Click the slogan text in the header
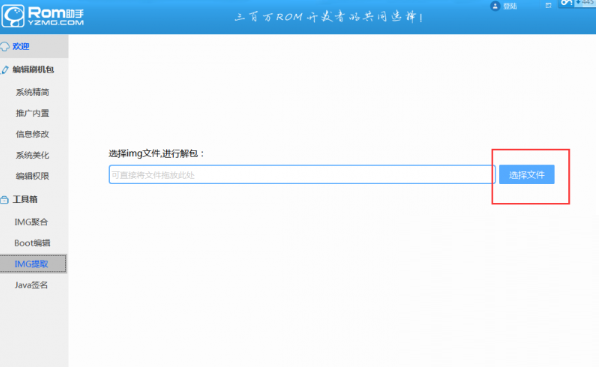The height and width of the screenshot is (381, 599). 329,17
